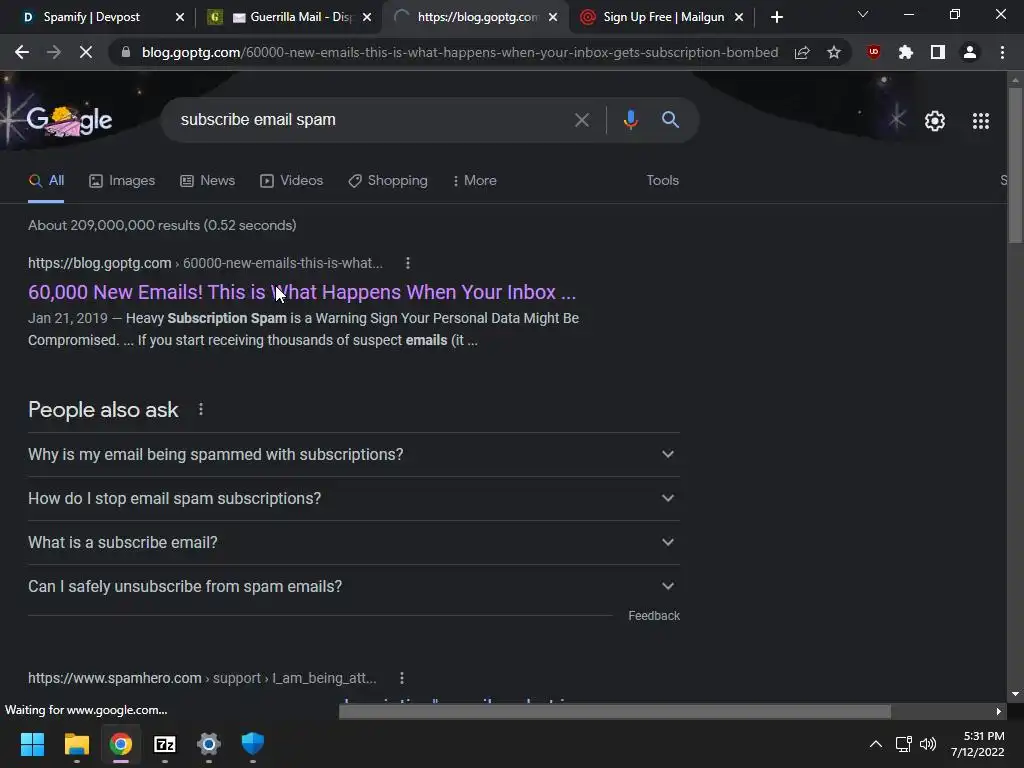Expand 'How do I stop email spam subscriptions?'
Image resolution: width=1024 pixels, height=768 pixels.
pyautogui.click(x=353, y=498)
